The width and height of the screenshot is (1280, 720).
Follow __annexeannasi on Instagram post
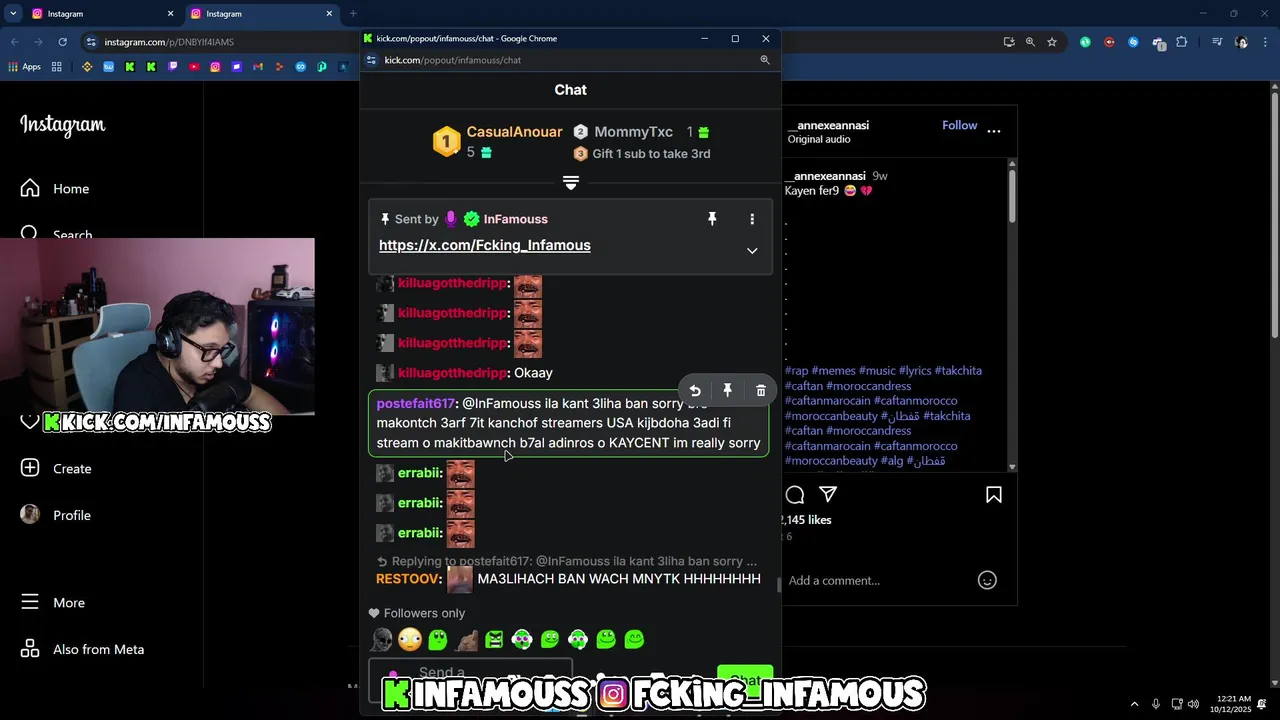[959, 125]
